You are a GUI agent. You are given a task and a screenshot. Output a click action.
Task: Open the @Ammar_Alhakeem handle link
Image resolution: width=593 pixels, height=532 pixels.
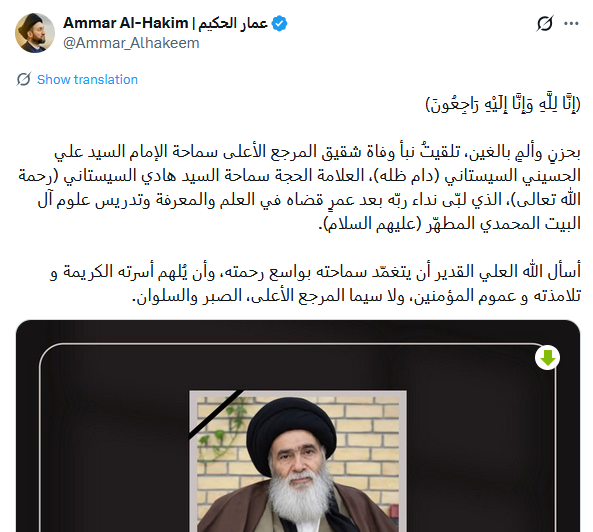pyautogui.click(x=131, y=43)
